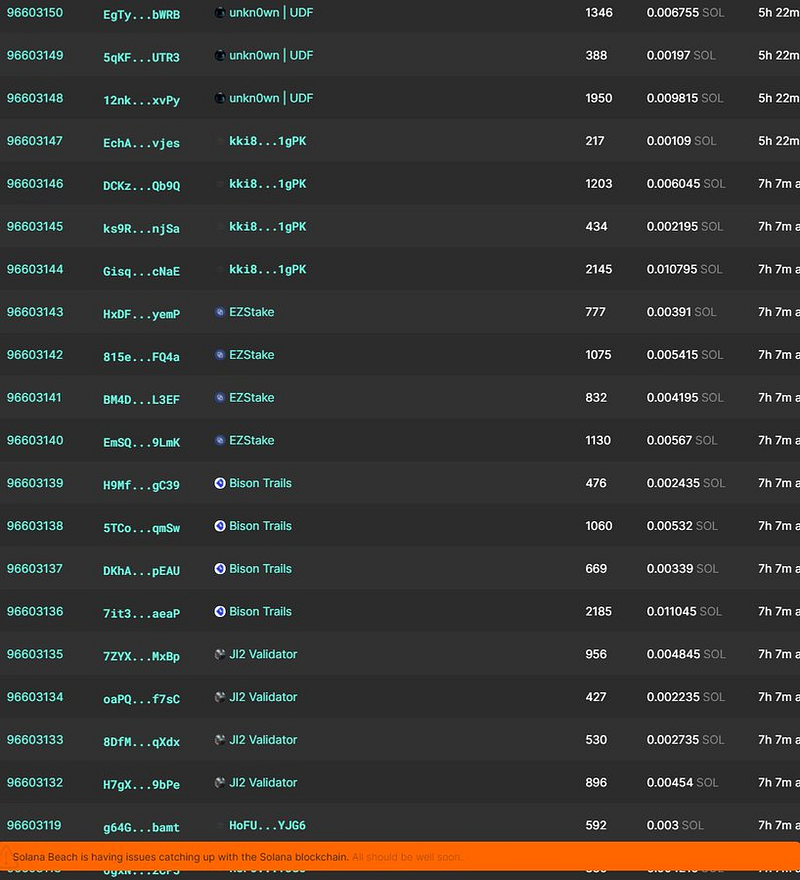Open block 96603149
The image size is (800, 880).
35,55
